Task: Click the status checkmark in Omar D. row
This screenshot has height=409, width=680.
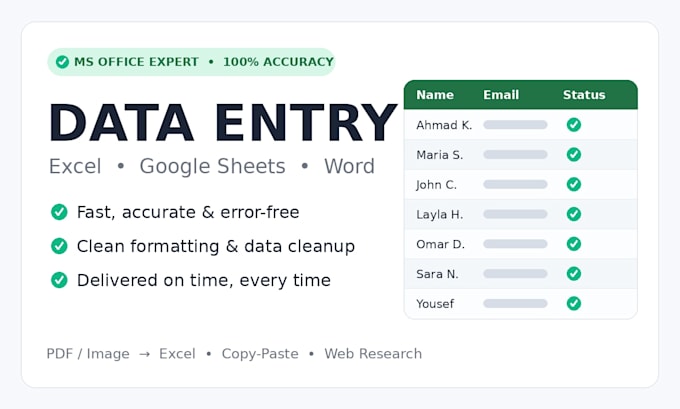Action: pyautogui.click(x=574, y=244)
